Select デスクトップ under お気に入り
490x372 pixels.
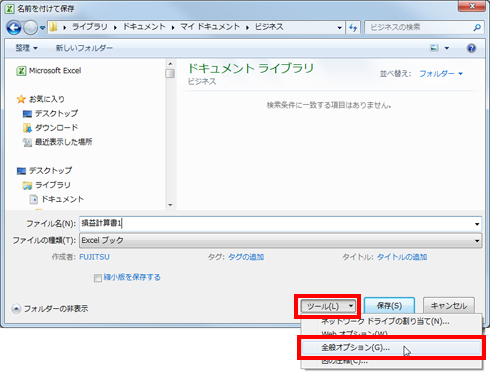click(x=50, y=114)
